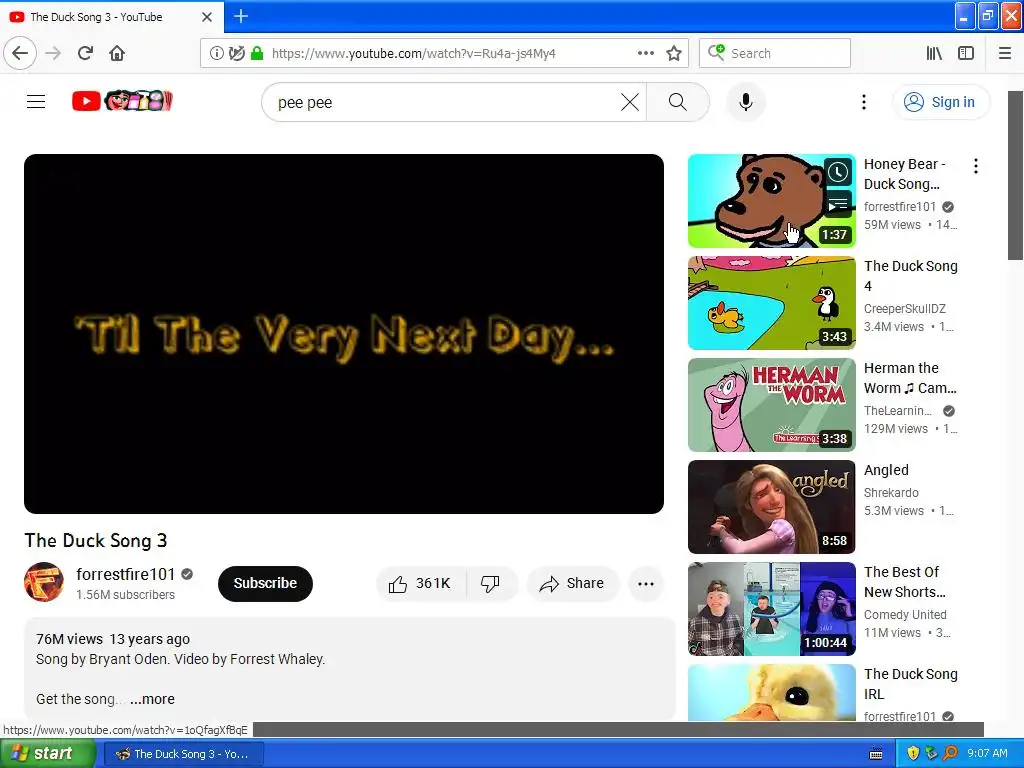
Task: Click the Shrekardo channel name
Action: [x=891, y=492]
